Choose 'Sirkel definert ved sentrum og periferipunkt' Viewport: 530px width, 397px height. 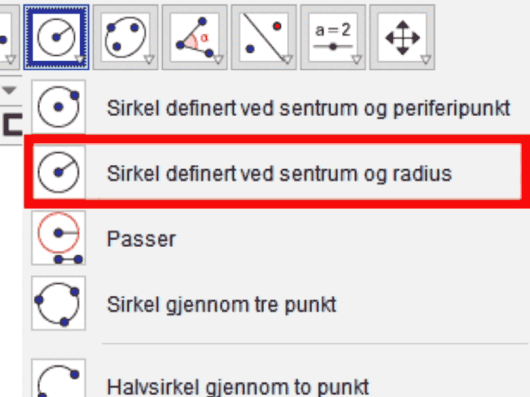pos(308,108)
